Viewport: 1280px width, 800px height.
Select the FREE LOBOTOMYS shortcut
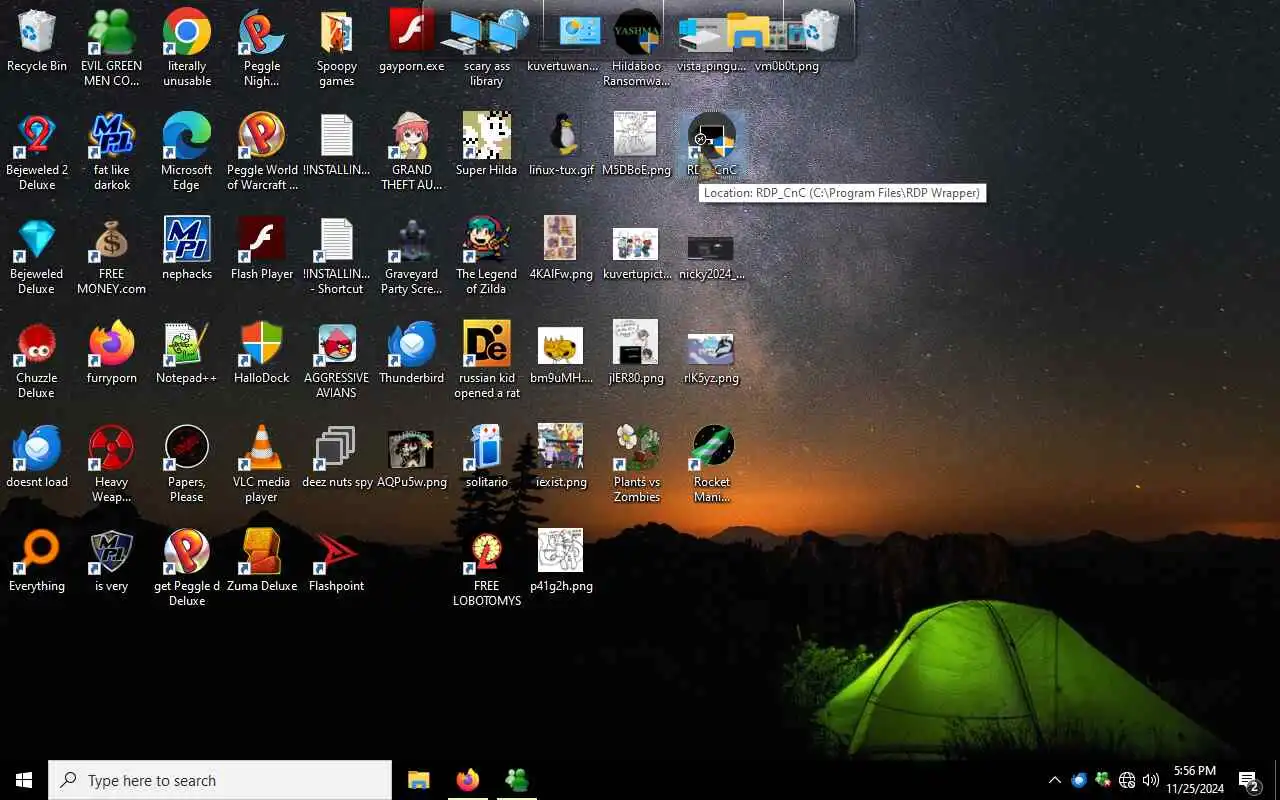(487, 568)
